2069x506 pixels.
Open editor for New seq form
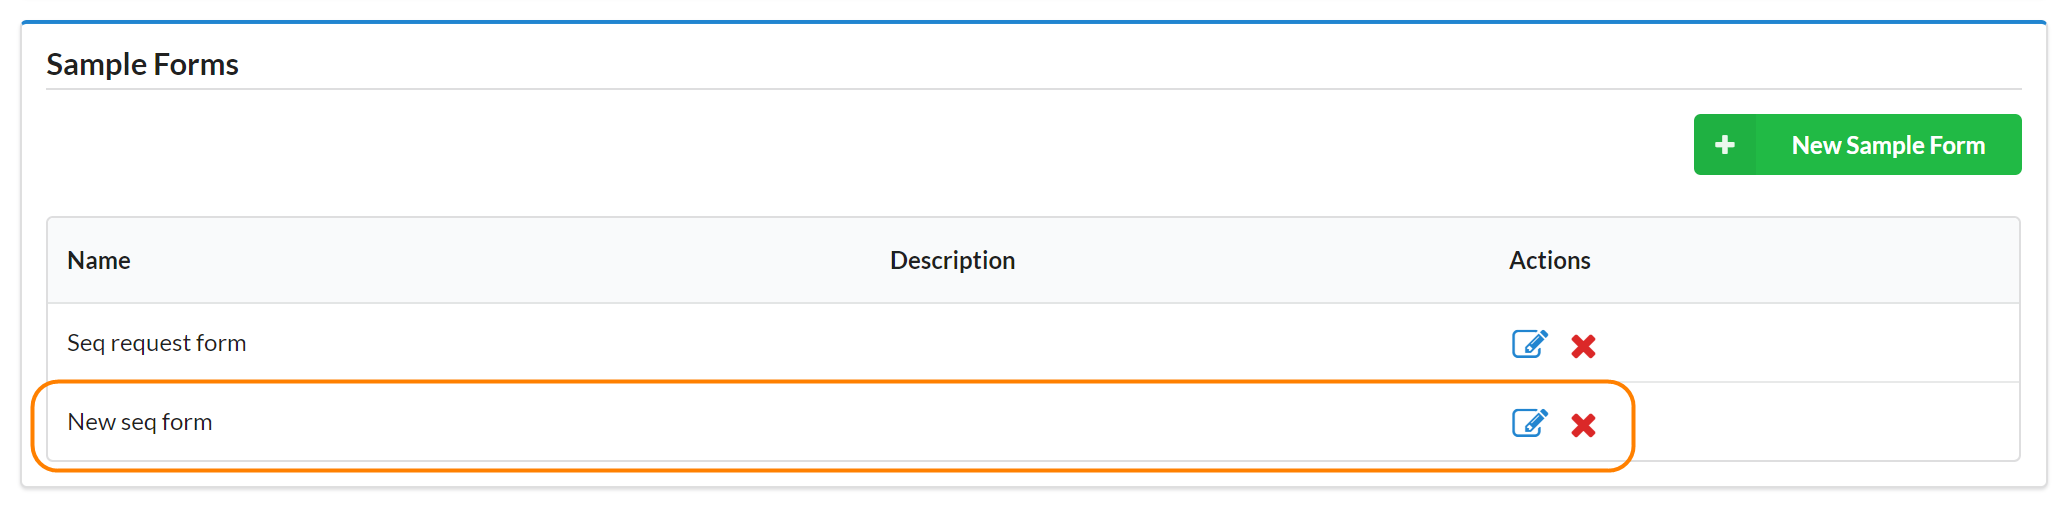1529,423
